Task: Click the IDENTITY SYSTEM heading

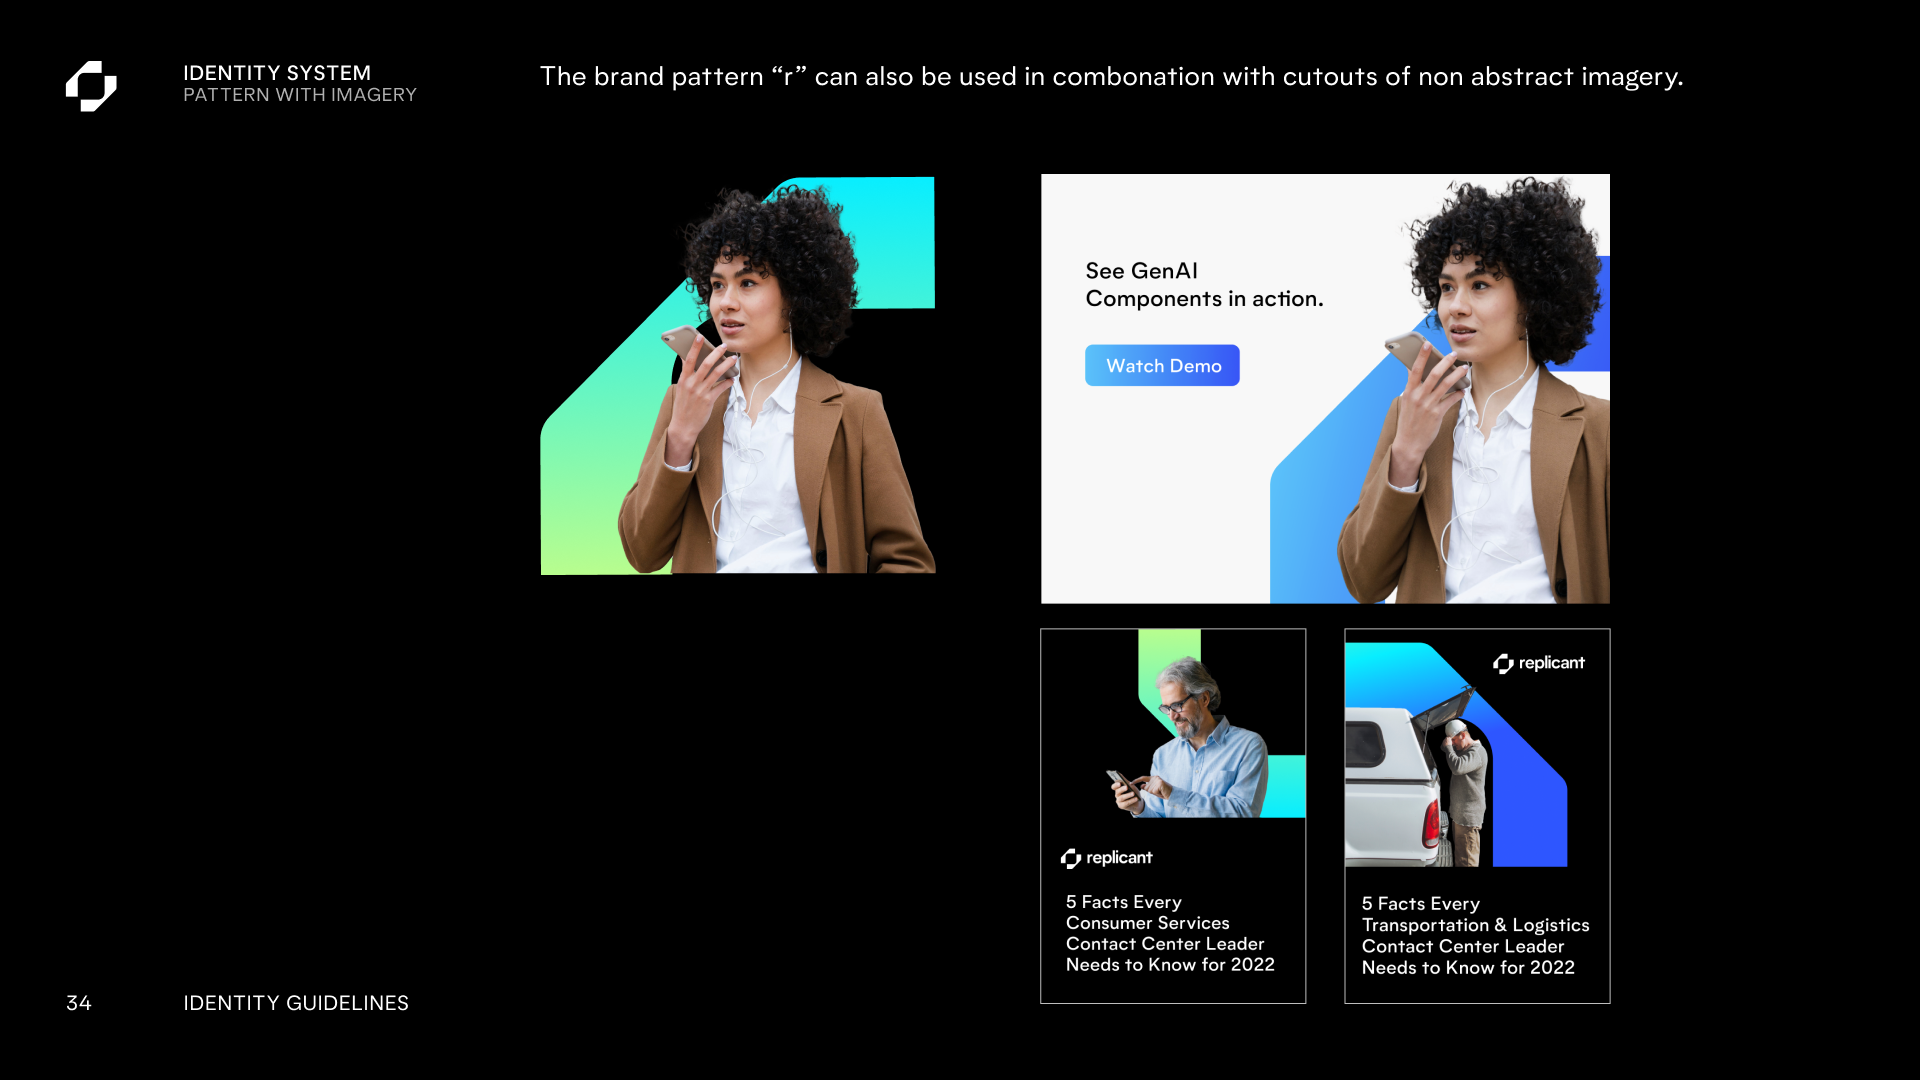Action: [277, 73]
